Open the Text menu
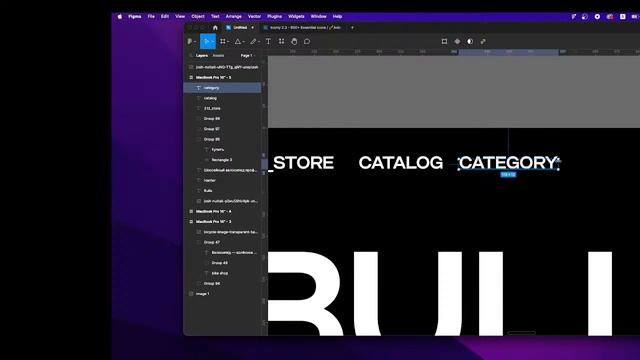Image resolution: width=640 pixels, height=360 pixels. tap(215, 16)
